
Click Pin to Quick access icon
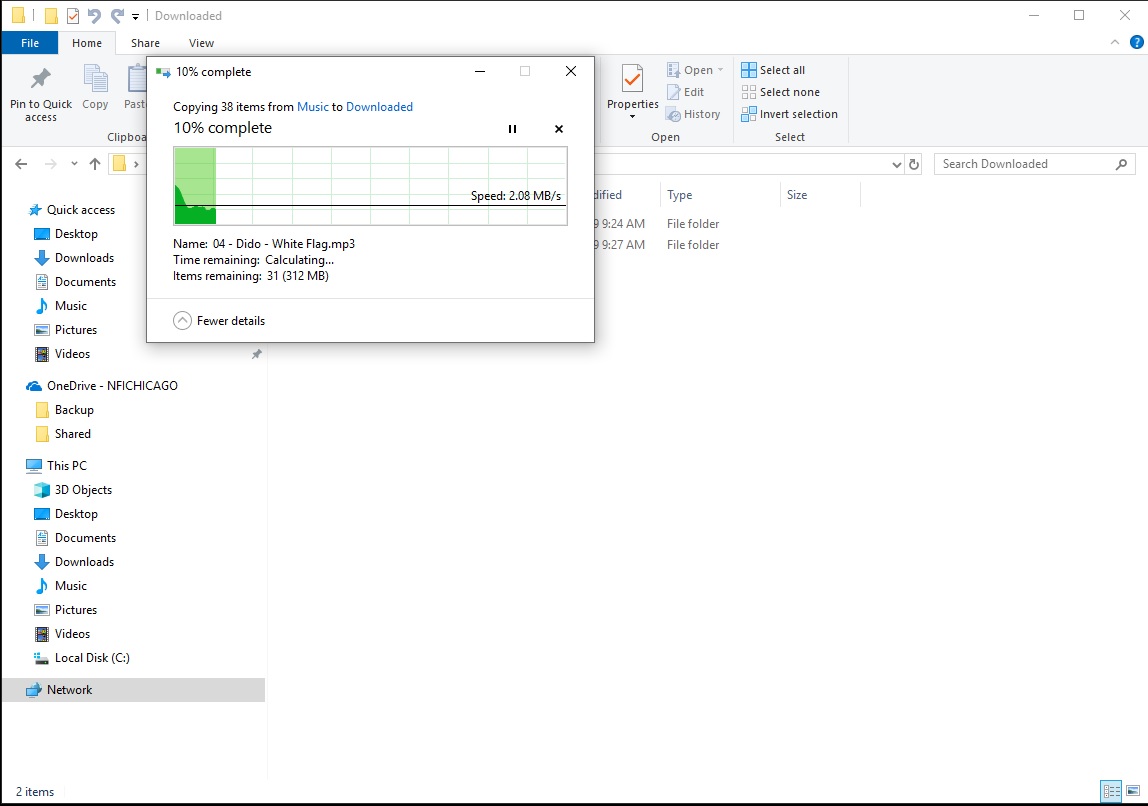tap(41, 80)
